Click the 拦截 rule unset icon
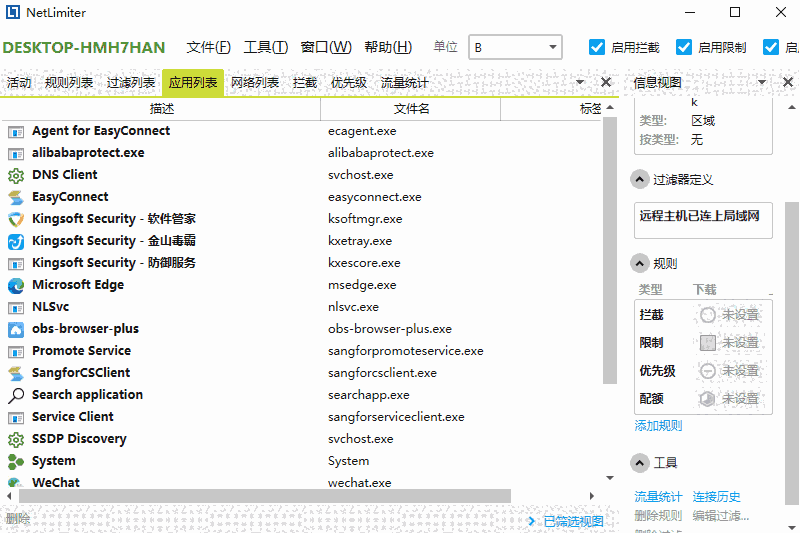Viewport: 800px width, 533px height. pos(708,315)
